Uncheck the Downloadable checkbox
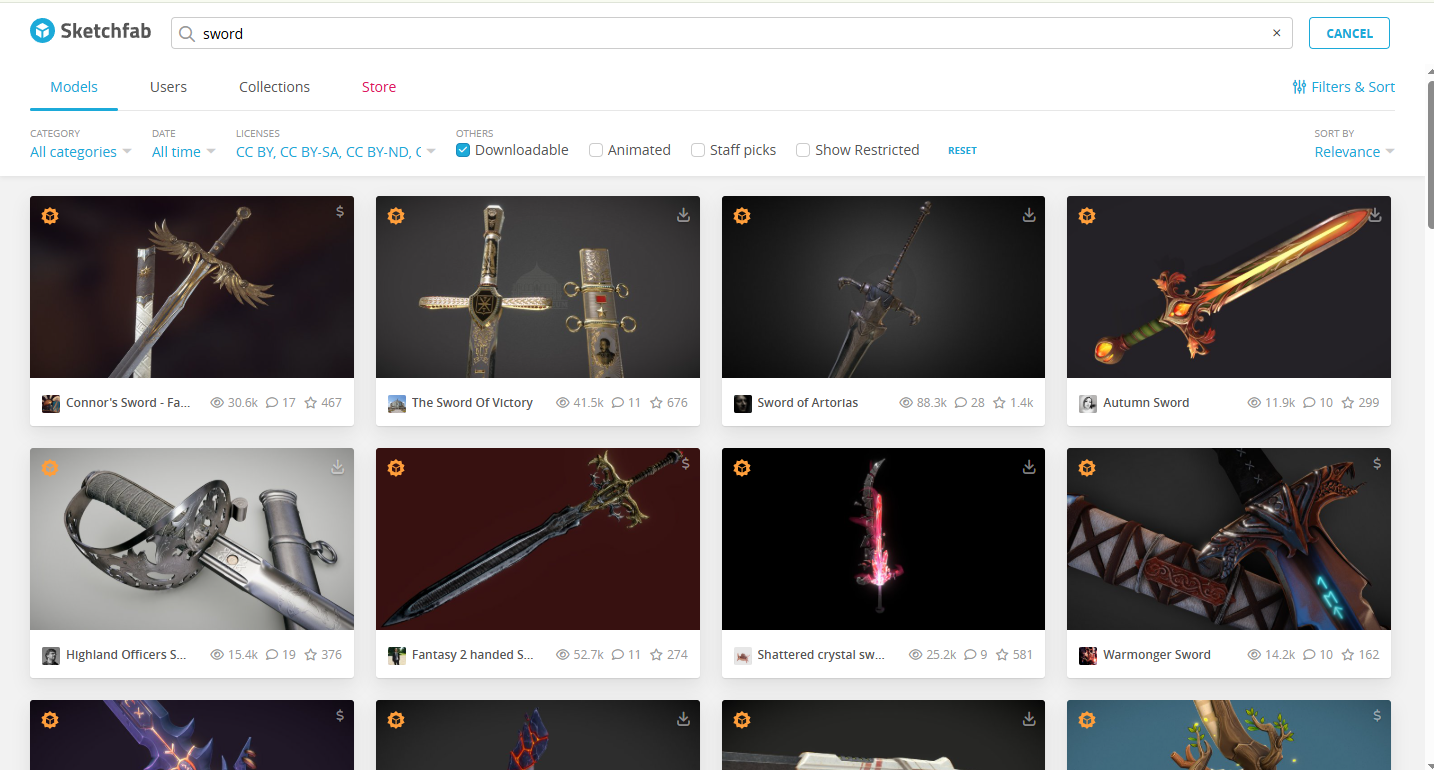 [x=463, y=150]
